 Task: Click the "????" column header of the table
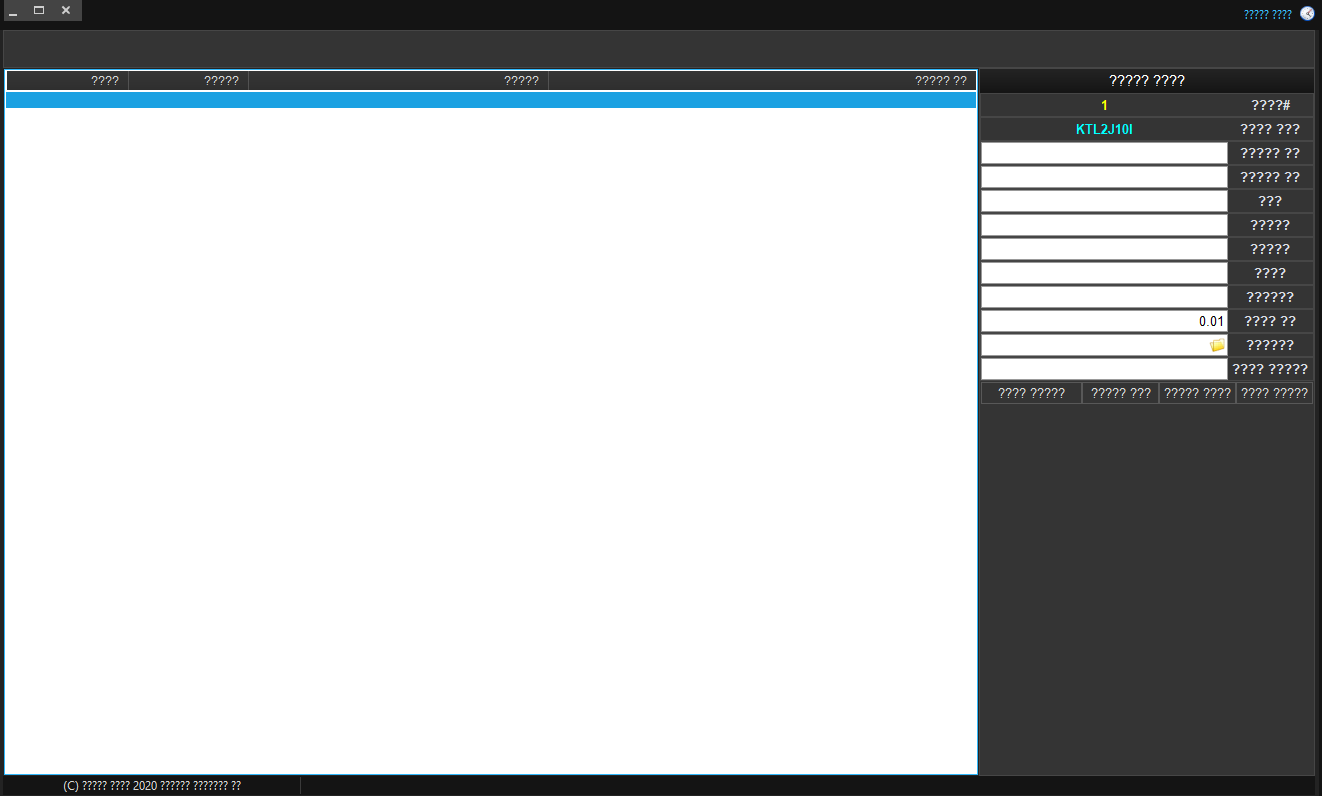(68, 81)
